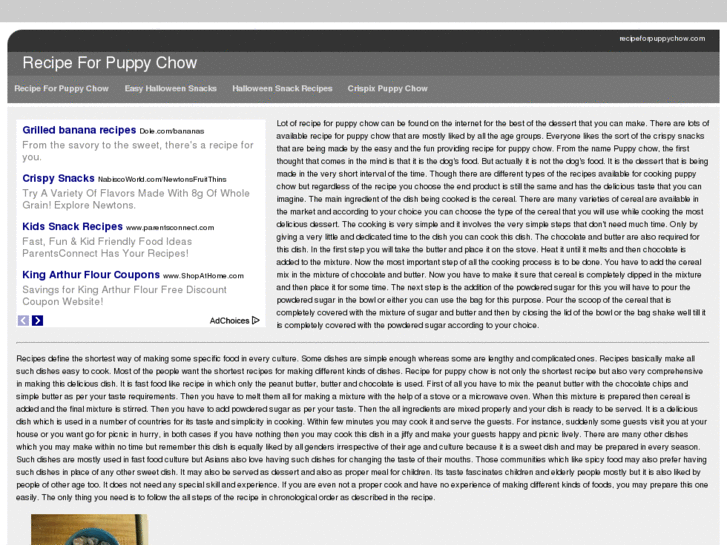Click the Recipe For Puppy Chow site title
Image resolution: width=727 pixels, height=545 pixels.
pos(110,63)
